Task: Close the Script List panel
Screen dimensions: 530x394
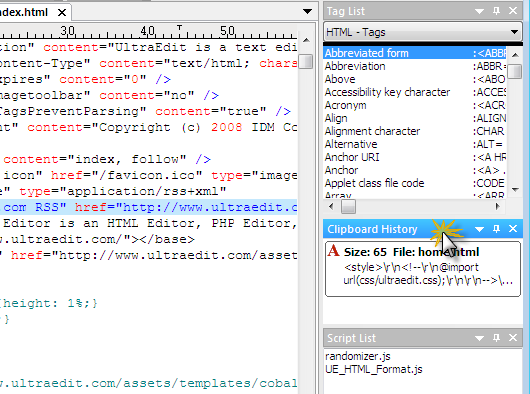Action: [x=513, y=338]
